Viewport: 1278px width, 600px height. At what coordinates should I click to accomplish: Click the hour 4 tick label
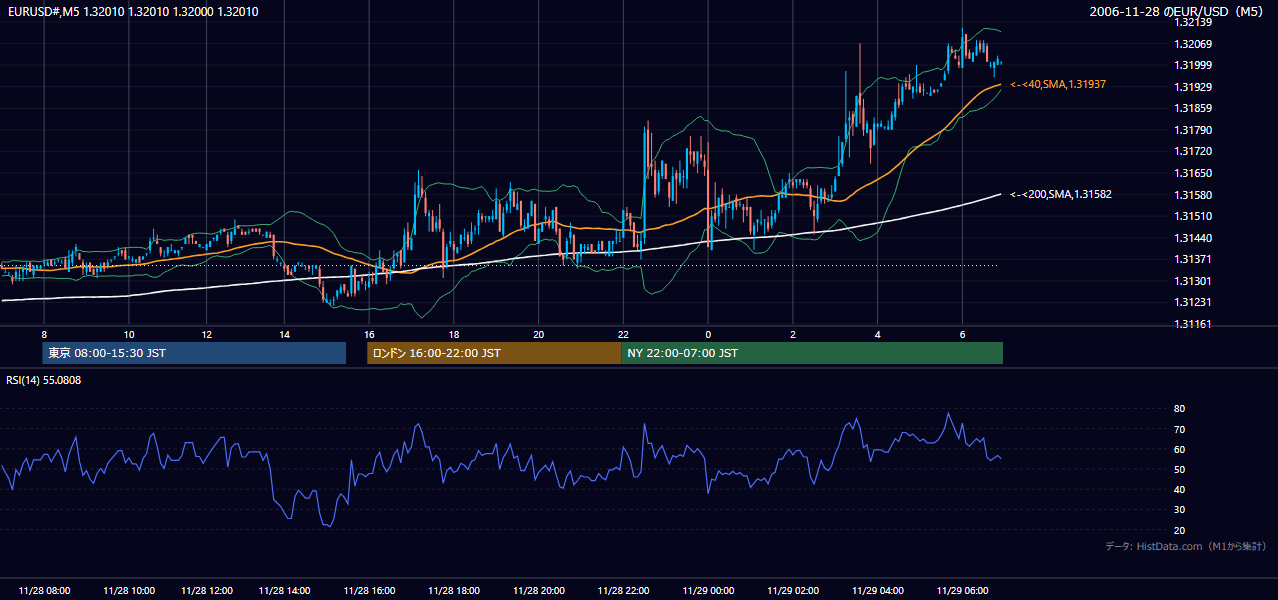tap(877, 334)
